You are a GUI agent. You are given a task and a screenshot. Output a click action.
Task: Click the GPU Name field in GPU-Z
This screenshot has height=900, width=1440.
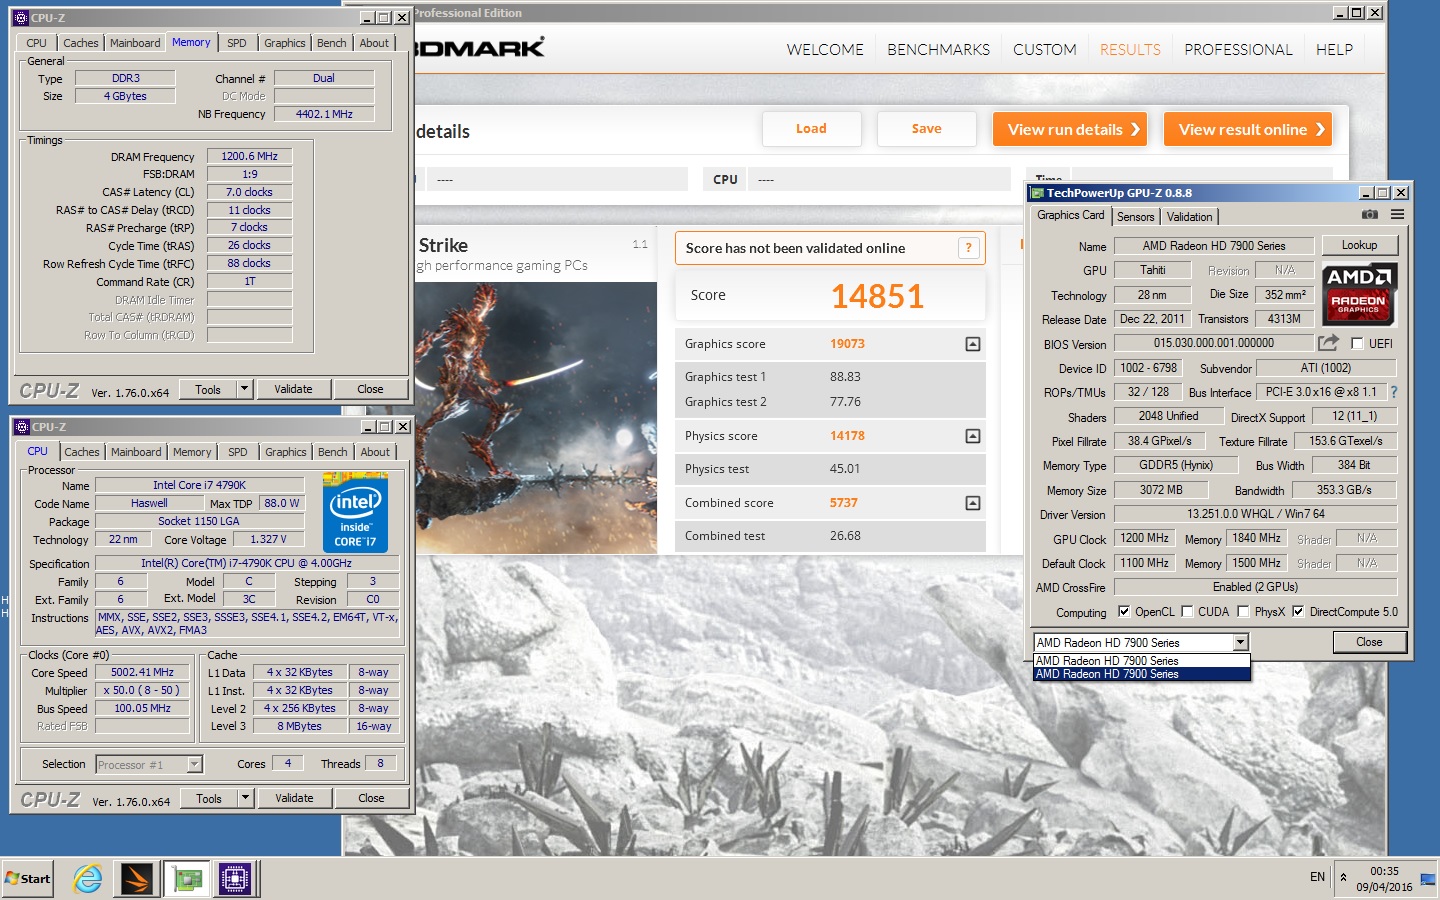1214,246
